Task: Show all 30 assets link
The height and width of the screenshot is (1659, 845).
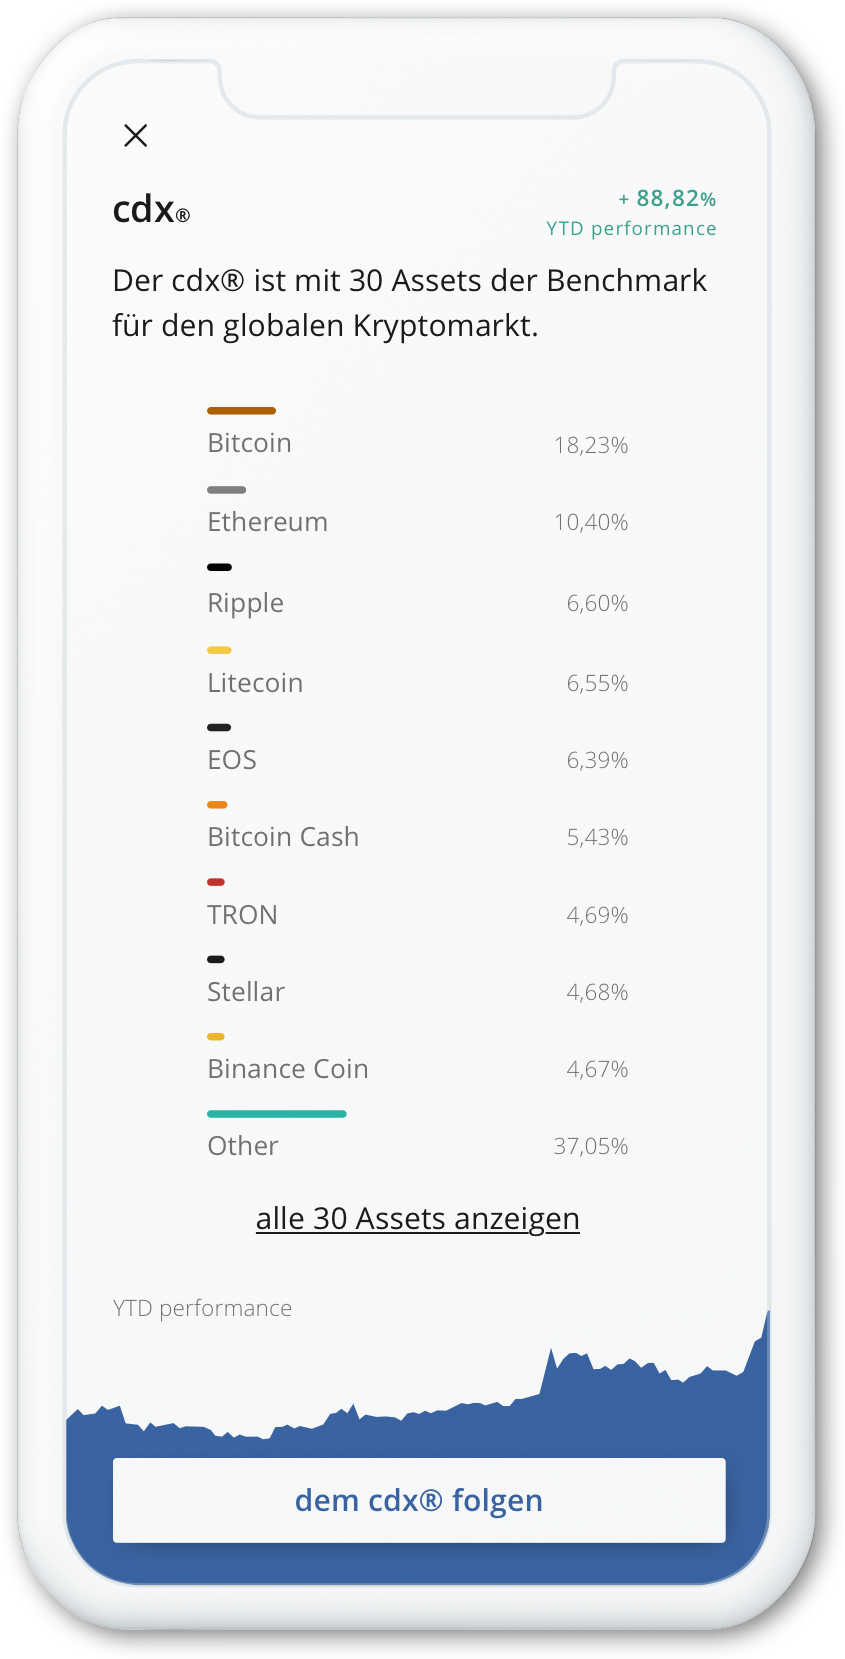Action: point(418,1219)
